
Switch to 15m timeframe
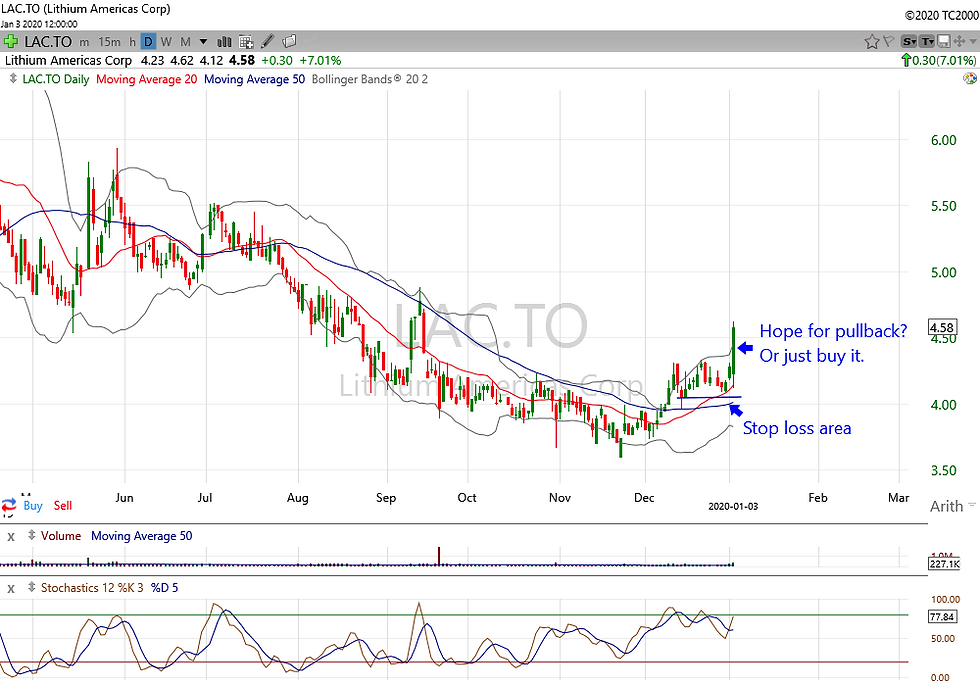point(109,42)
